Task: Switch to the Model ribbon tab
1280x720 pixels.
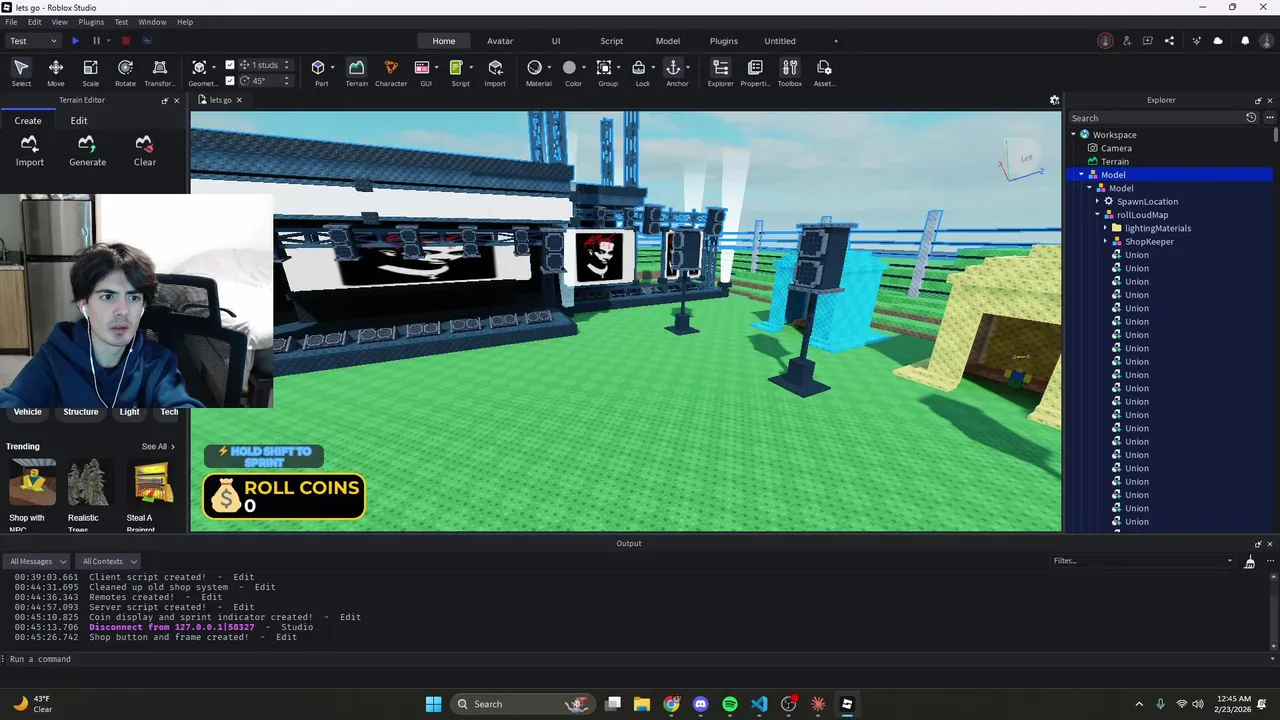Action: 668,41
